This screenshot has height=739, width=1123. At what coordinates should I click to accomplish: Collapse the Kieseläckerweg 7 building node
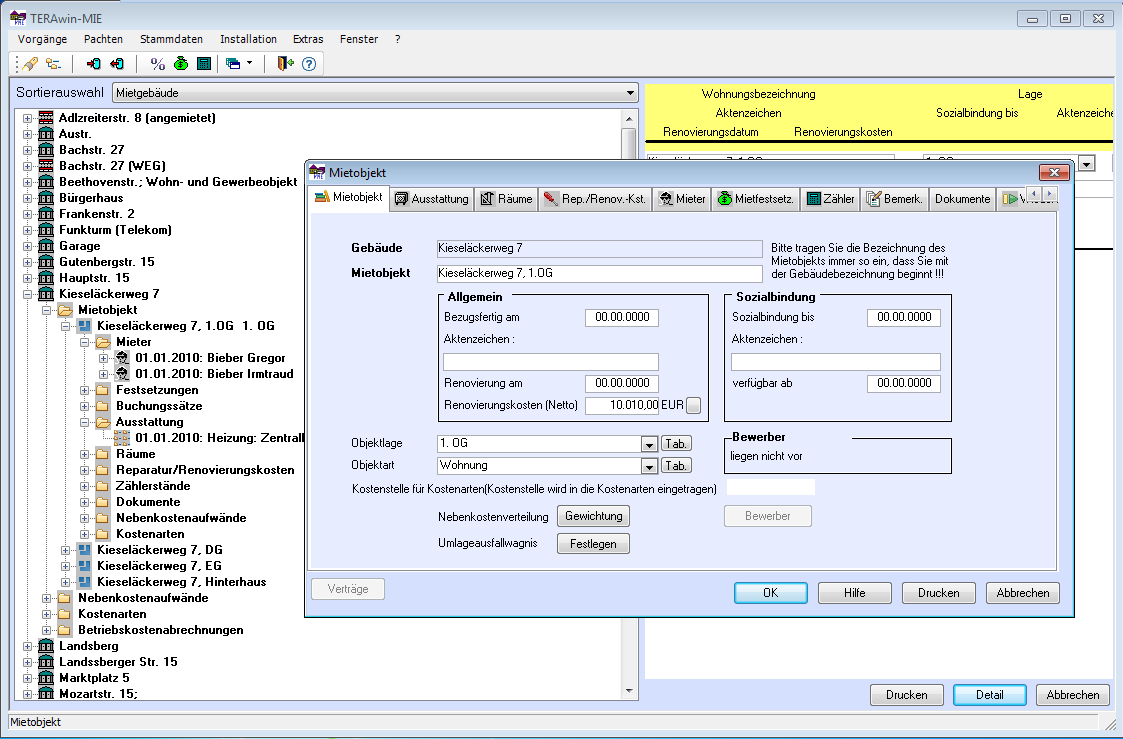pos(27,294)
